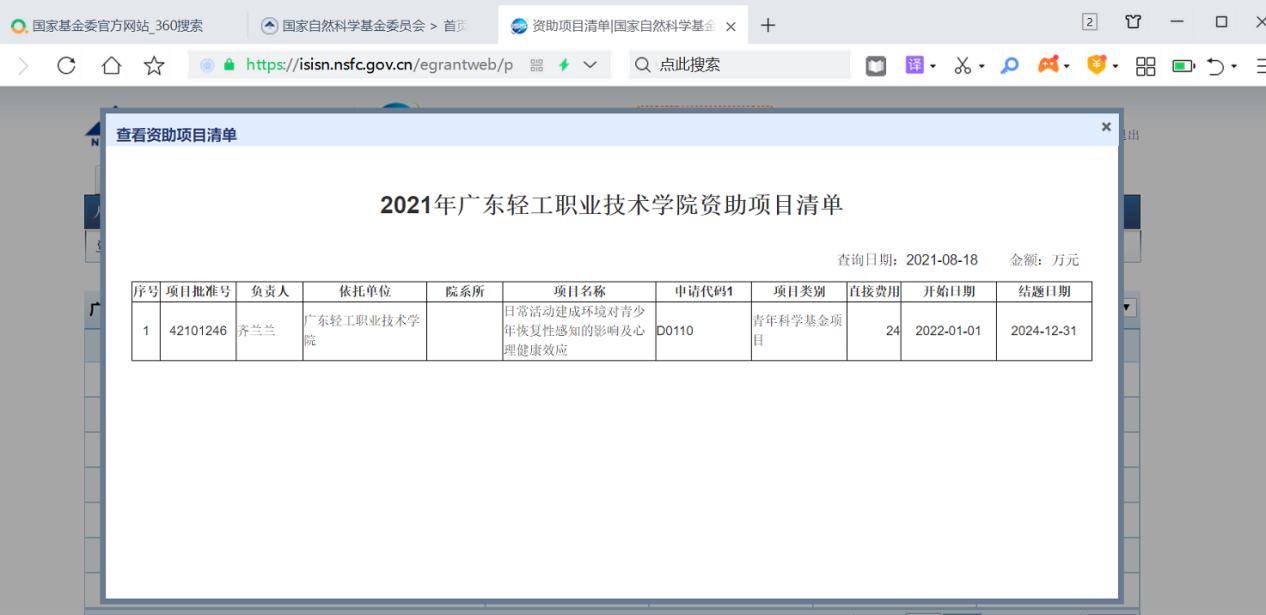Open the undo closed tab dropdown
The height and width of the screenshot is (615, 1266).
coord(1234,66)
